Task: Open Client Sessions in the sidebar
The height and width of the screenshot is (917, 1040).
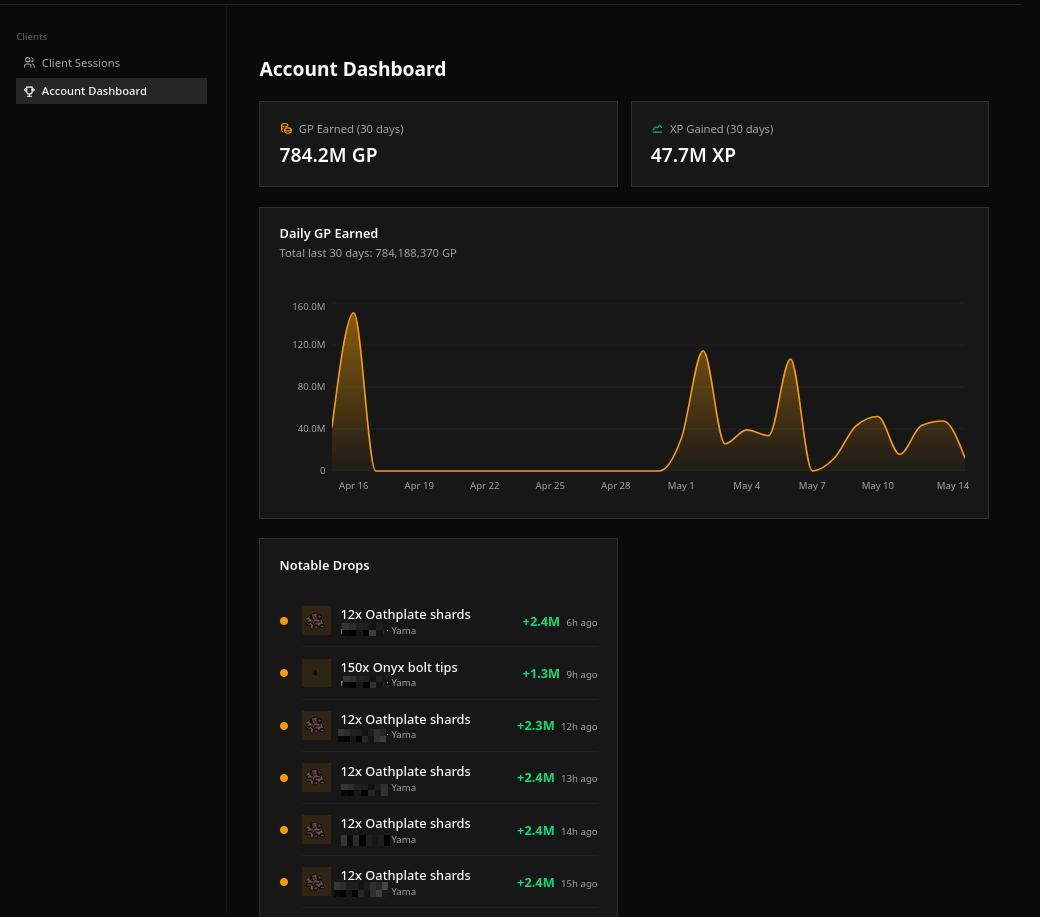Action: [111, 63]
